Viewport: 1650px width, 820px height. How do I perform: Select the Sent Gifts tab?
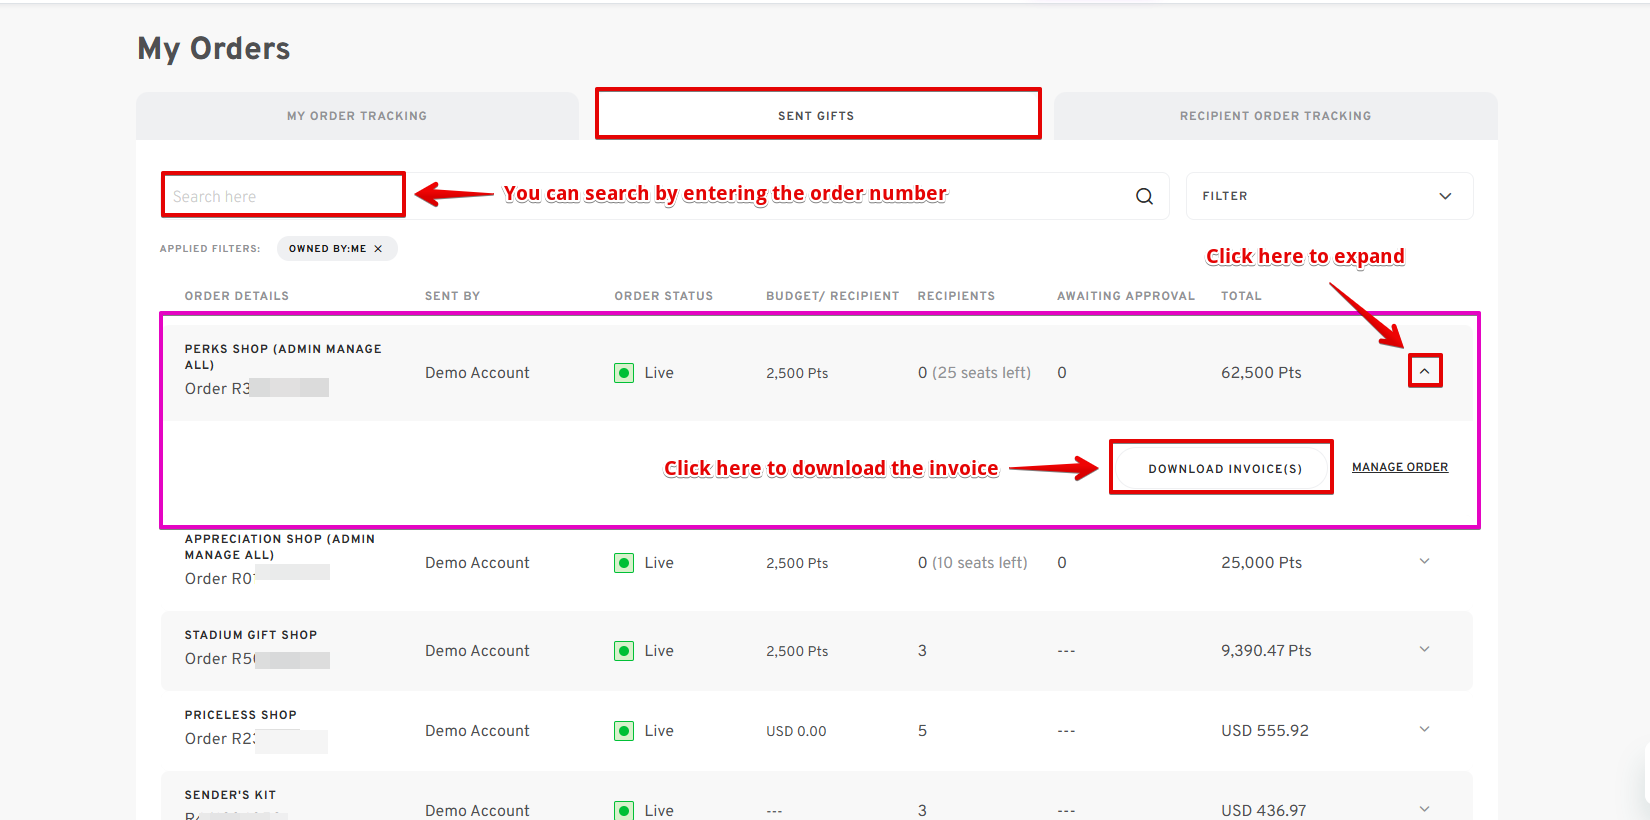(816, 116)
